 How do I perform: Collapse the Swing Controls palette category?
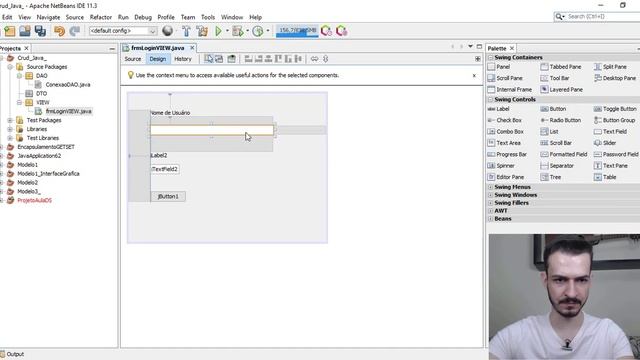pos(491,100)
